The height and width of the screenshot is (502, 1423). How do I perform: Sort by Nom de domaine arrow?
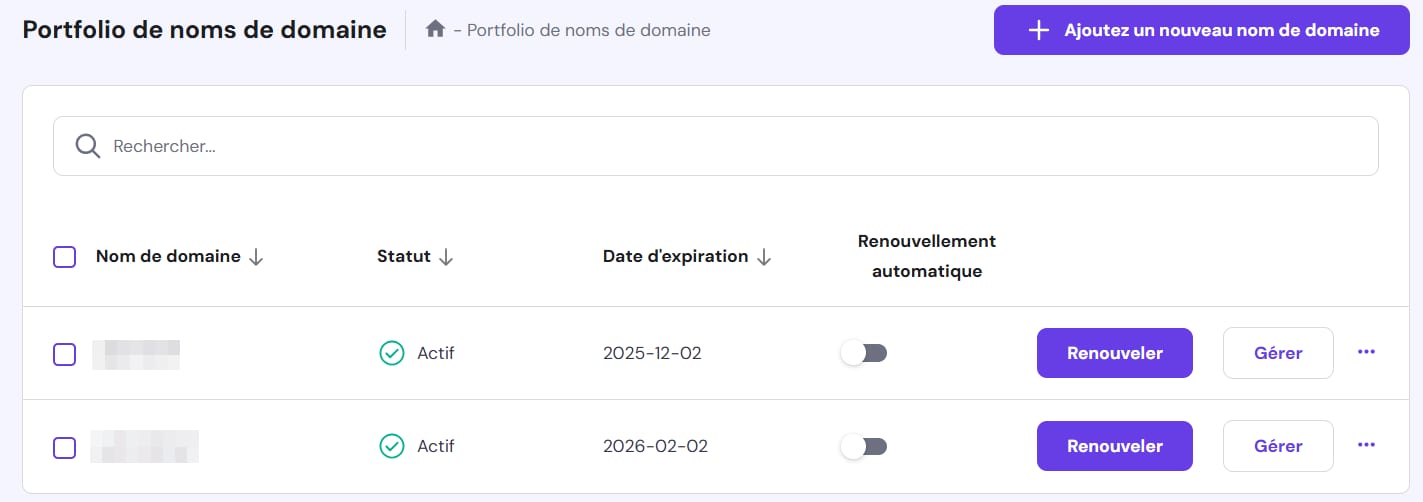256,257
